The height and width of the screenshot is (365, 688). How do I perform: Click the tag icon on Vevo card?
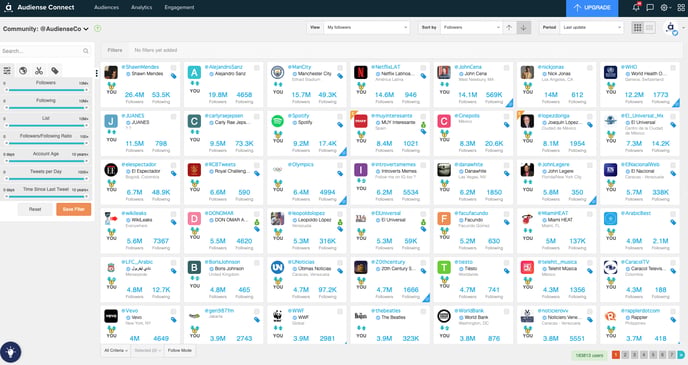click(x=174, y=319)
